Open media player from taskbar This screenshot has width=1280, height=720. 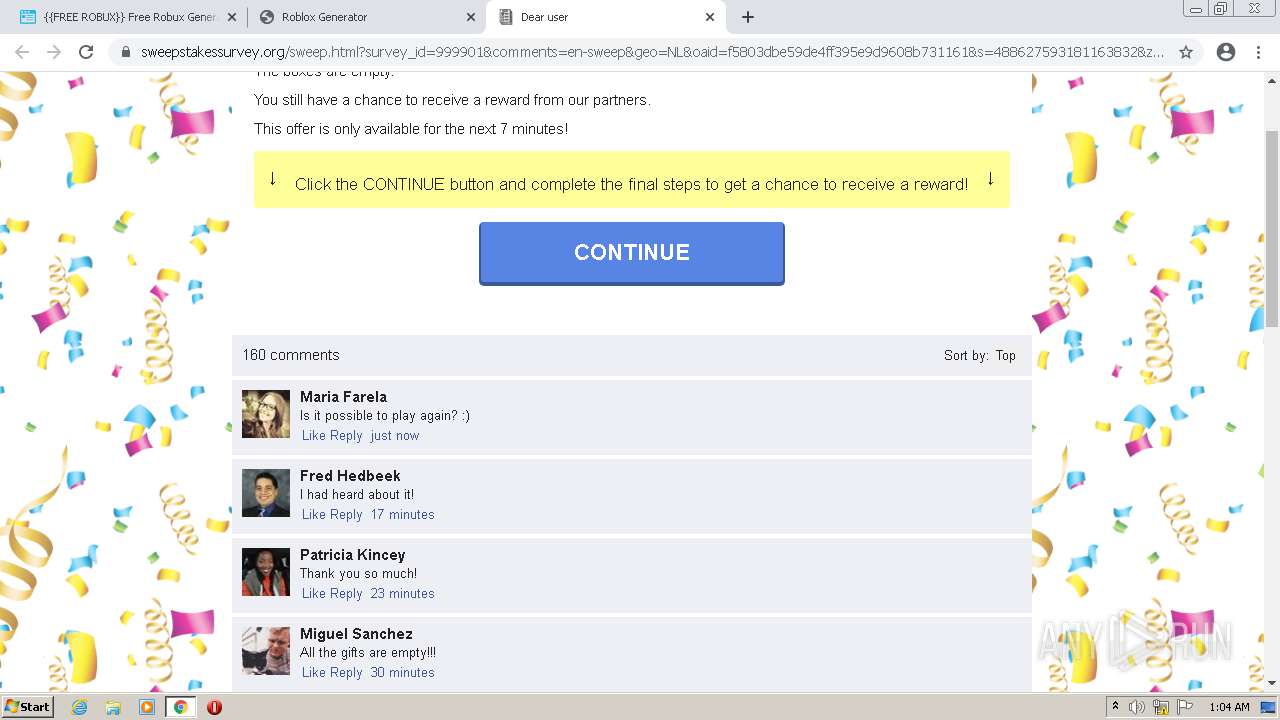tap(147, 707)
